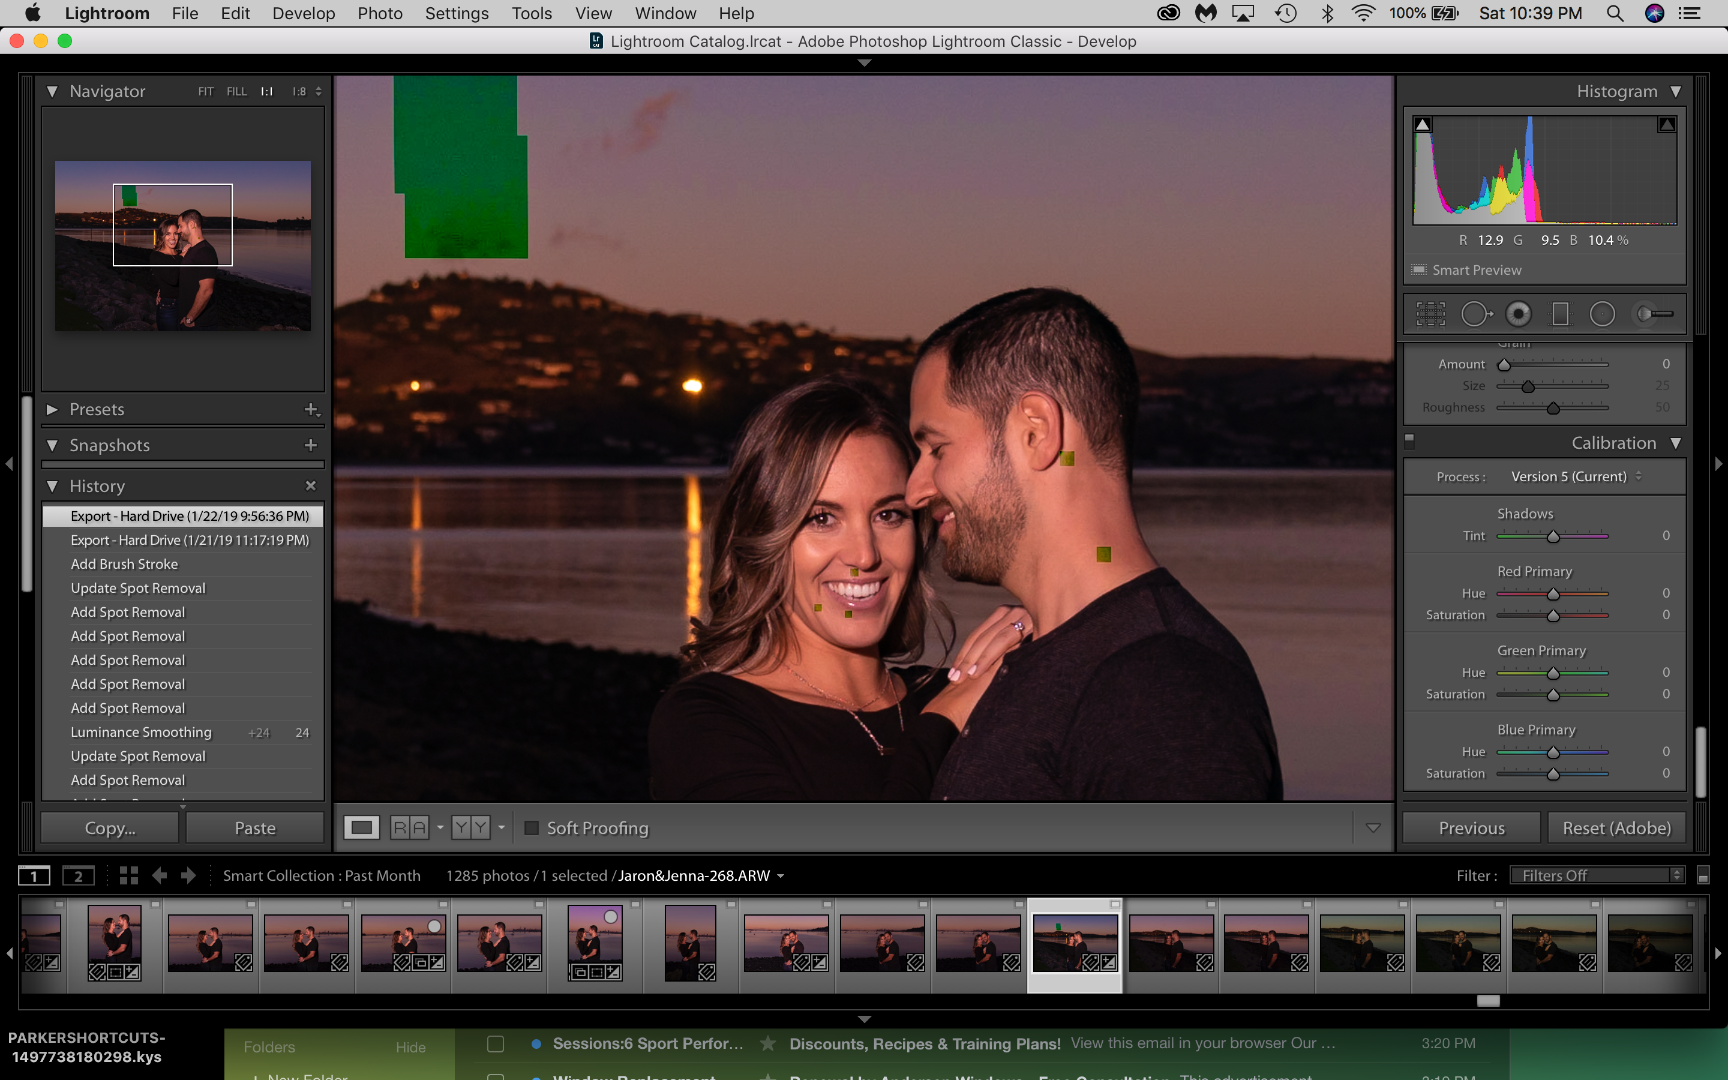Toggle the Calibration panel on/off switch
Viewport: 1728px width, 1080px height.
tap(1410, 438)
